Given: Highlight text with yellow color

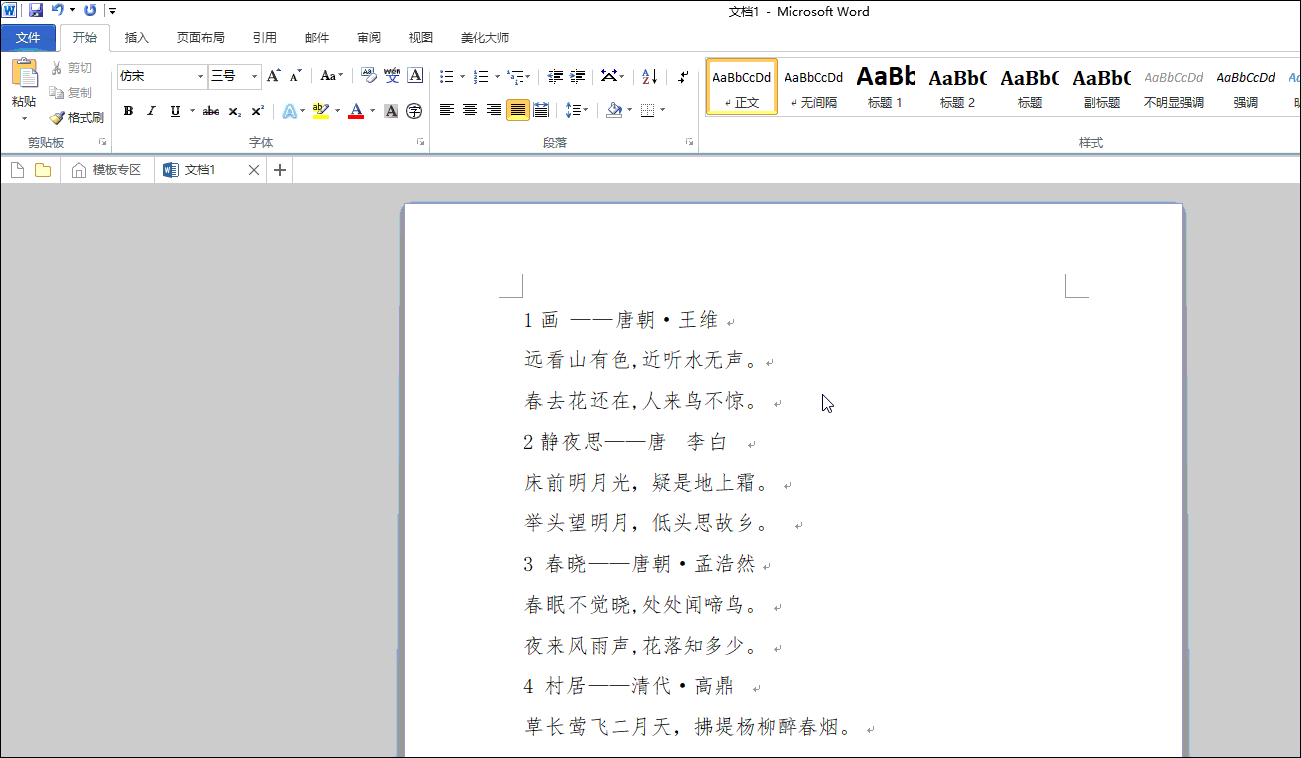Looking at the screenshot, I should [320, 110].
